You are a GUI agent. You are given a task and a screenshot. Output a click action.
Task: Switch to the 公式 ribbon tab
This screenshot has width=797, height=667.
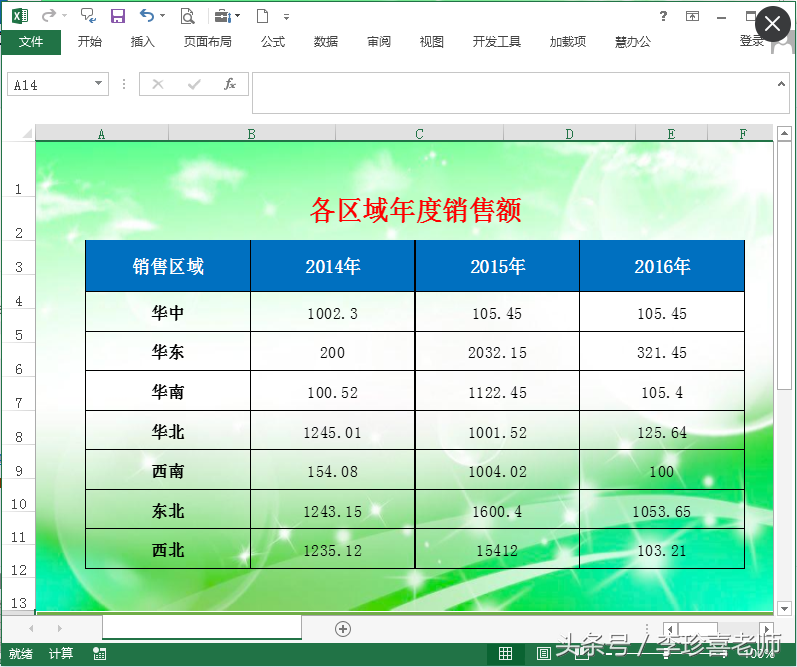[273, 42]
